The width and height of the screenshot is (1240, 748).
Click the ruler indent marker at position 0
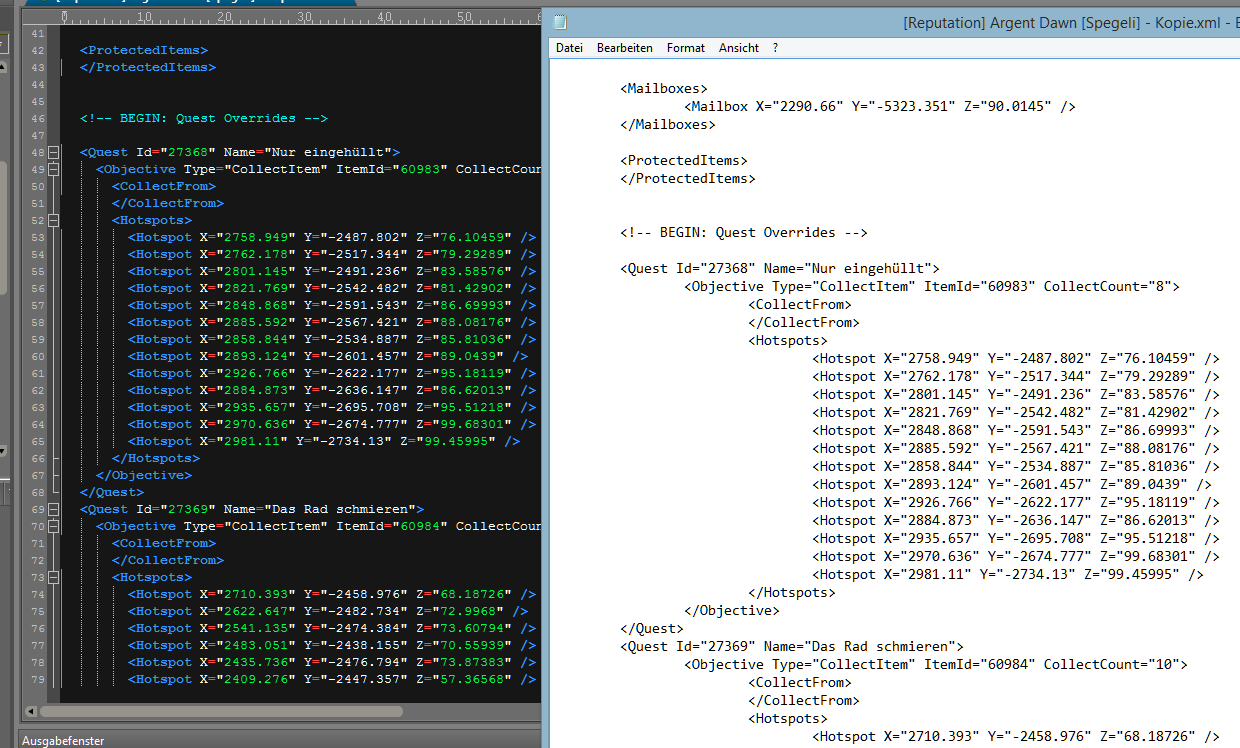(64, 19)
